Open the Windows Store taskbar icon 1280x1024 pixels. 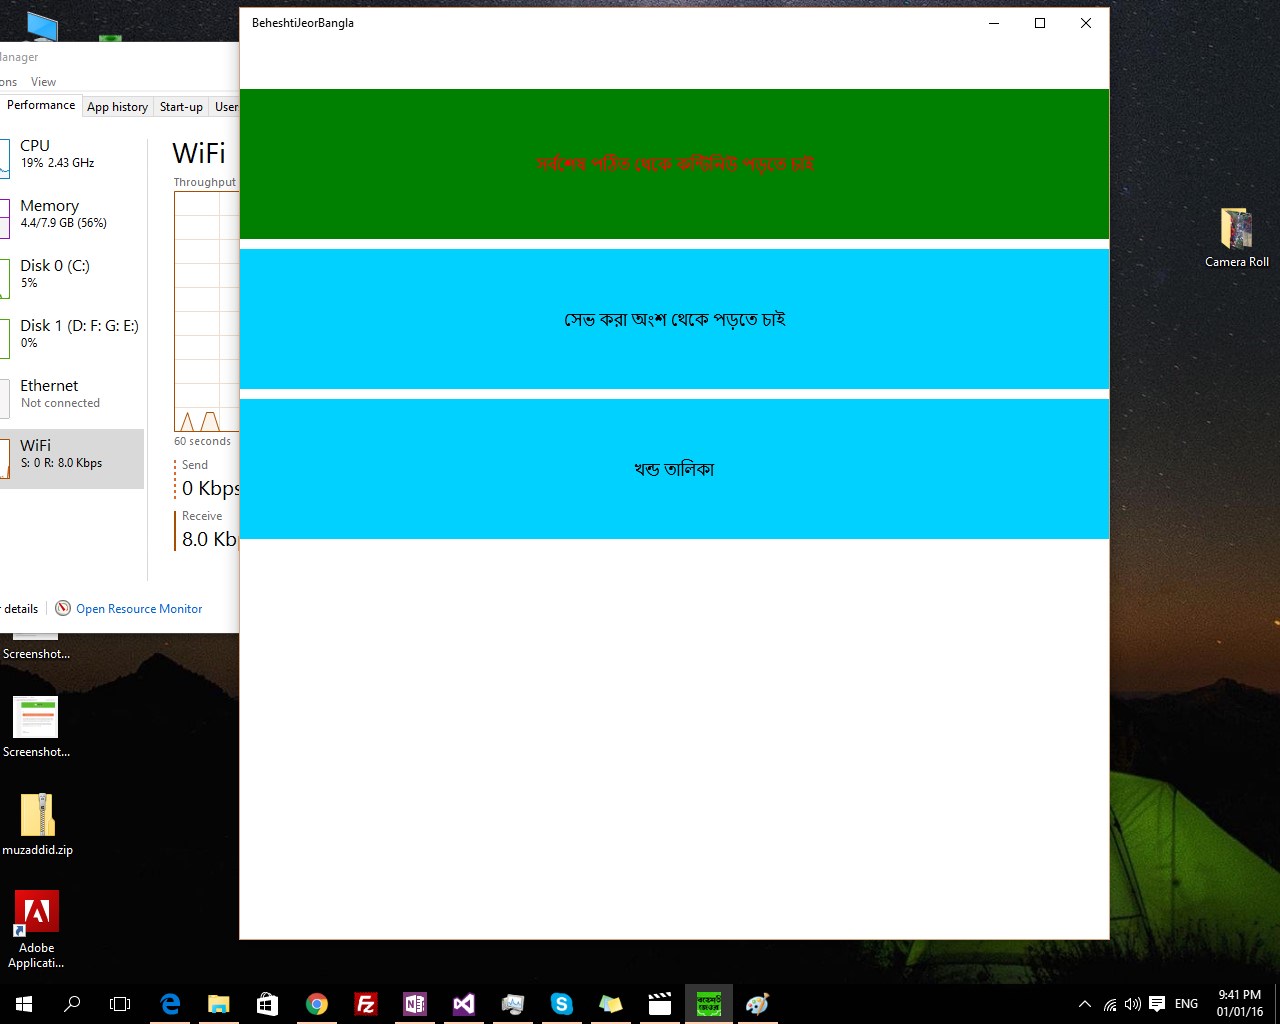tap(268, 1004)
